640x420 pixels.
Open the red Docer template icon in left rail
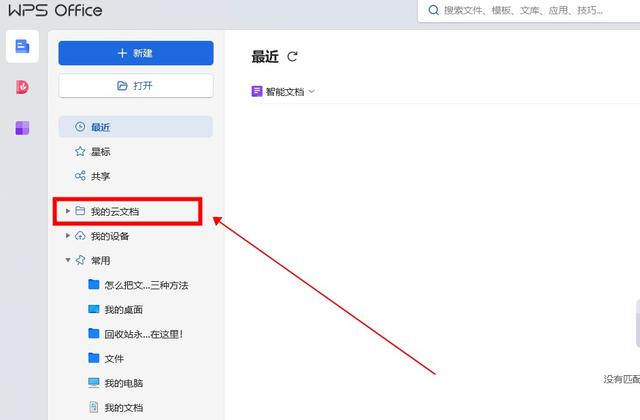22,87
